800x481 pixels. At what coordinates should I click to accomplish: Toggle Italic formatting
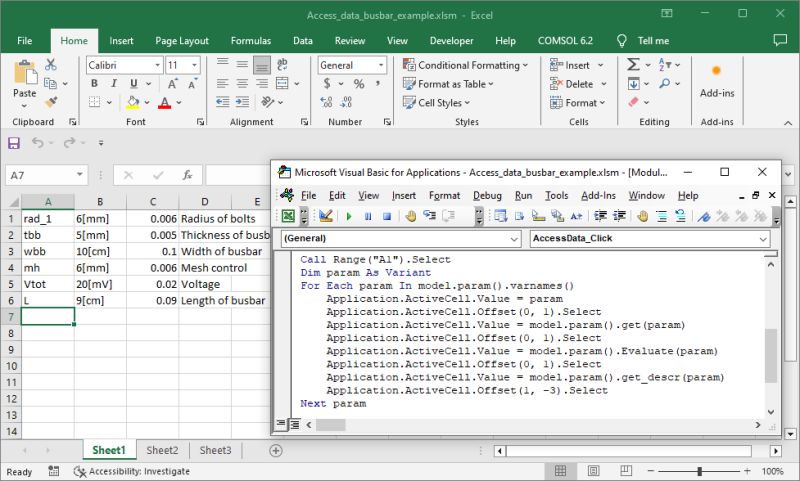(114, 84)
